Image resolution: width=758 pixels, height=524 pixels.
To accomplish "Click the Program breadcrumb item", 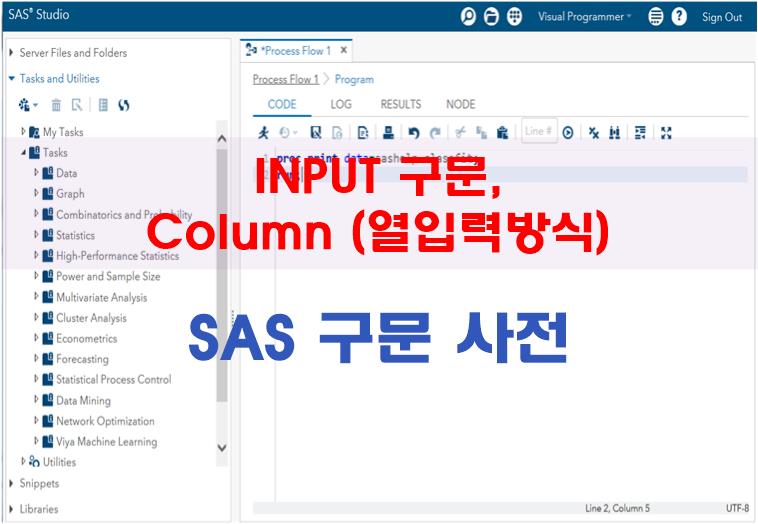I will [x=354, y=79].
